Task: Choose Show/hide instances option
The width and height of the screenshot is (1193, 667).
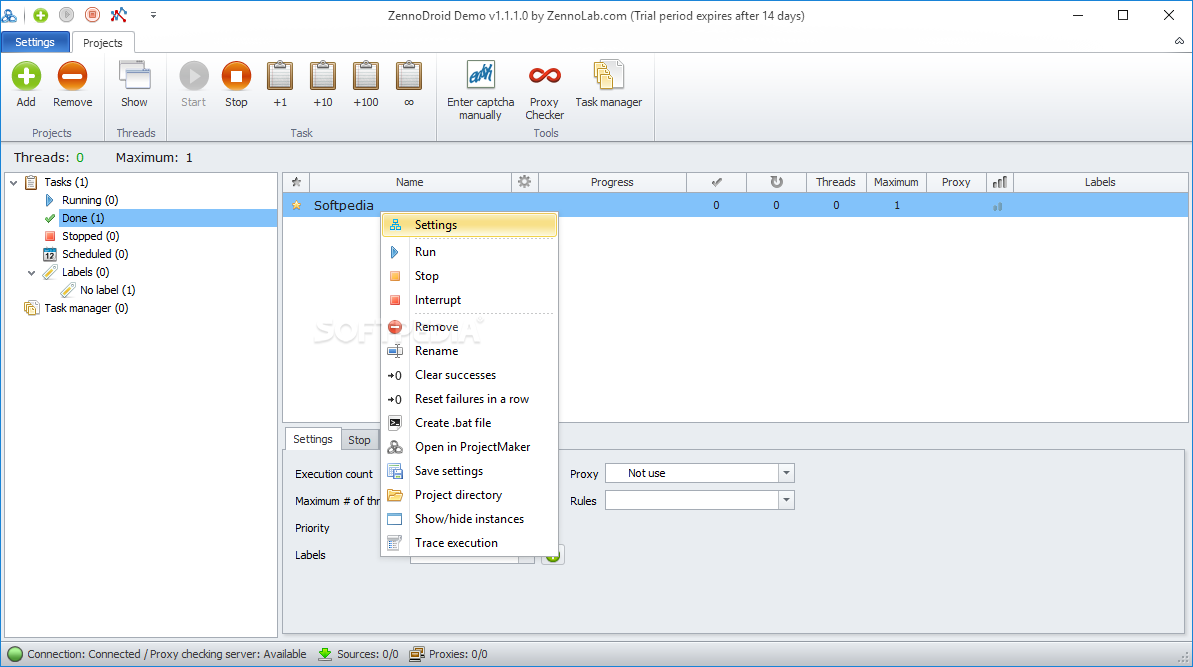Action: click(x=469, y=519)
